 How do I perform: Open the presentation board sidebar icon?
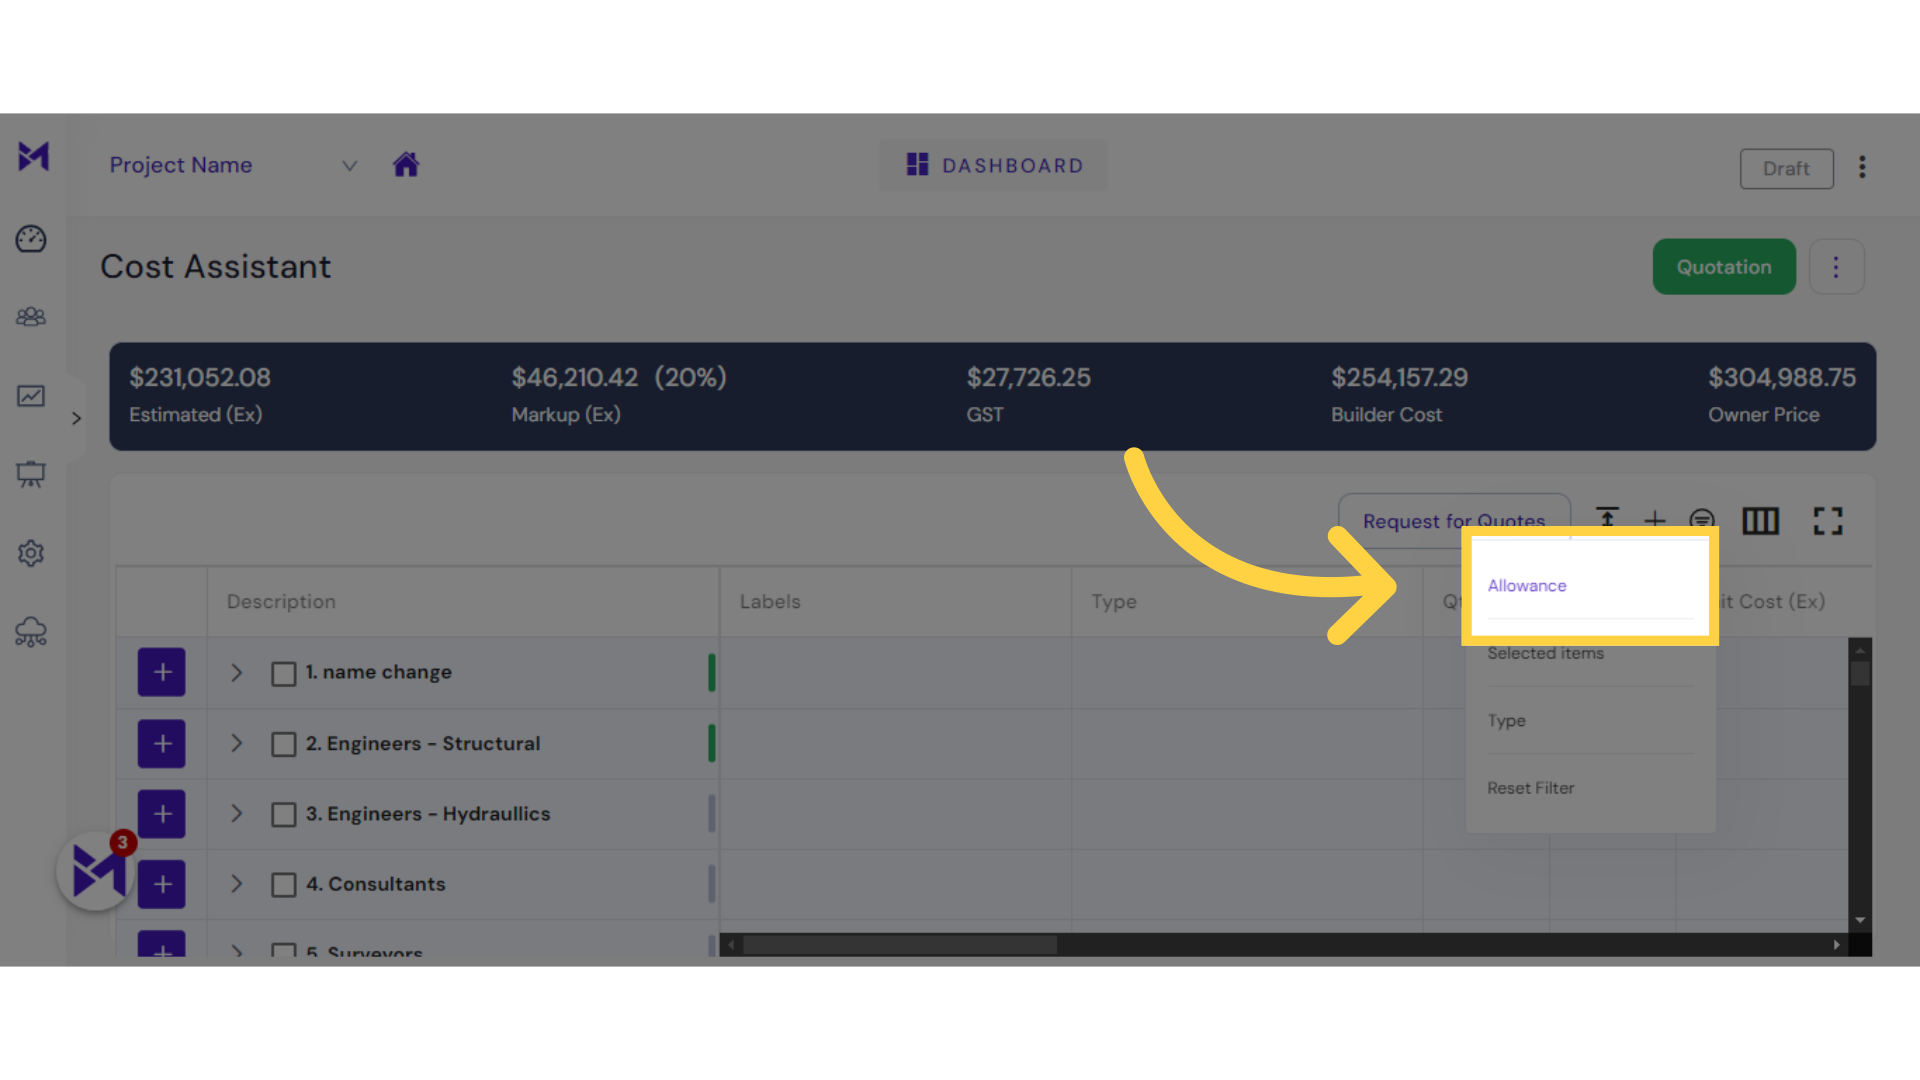(31, 474)
